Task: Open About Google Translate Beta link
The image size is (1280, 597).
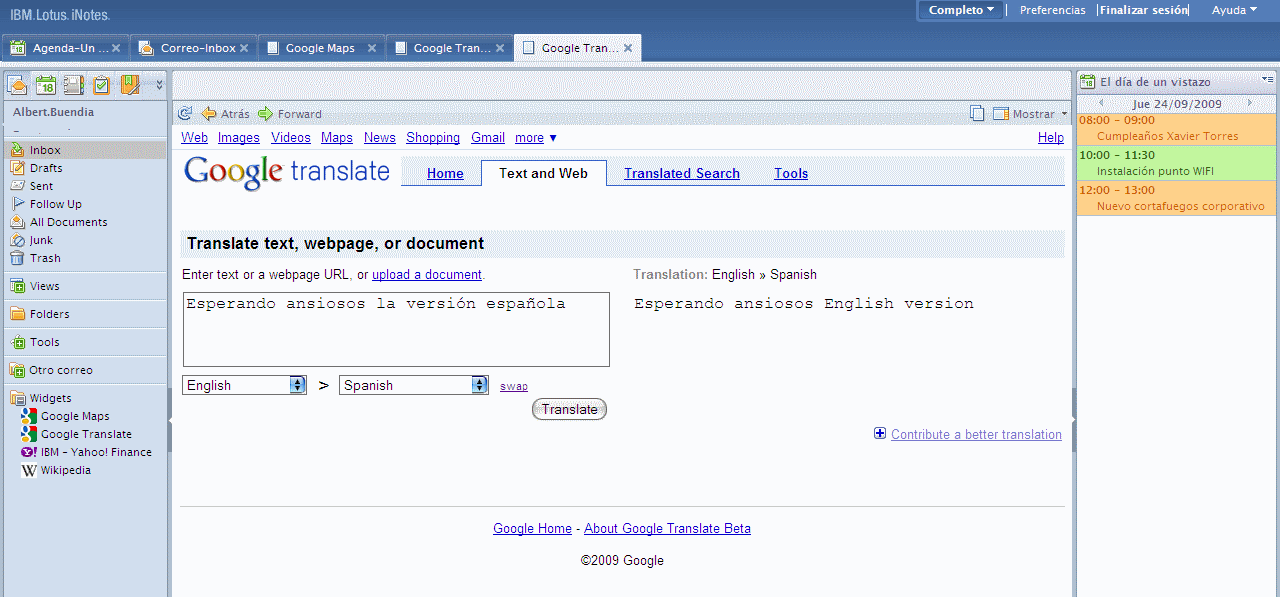Action: pyautogui.click(x=667, y=528)
